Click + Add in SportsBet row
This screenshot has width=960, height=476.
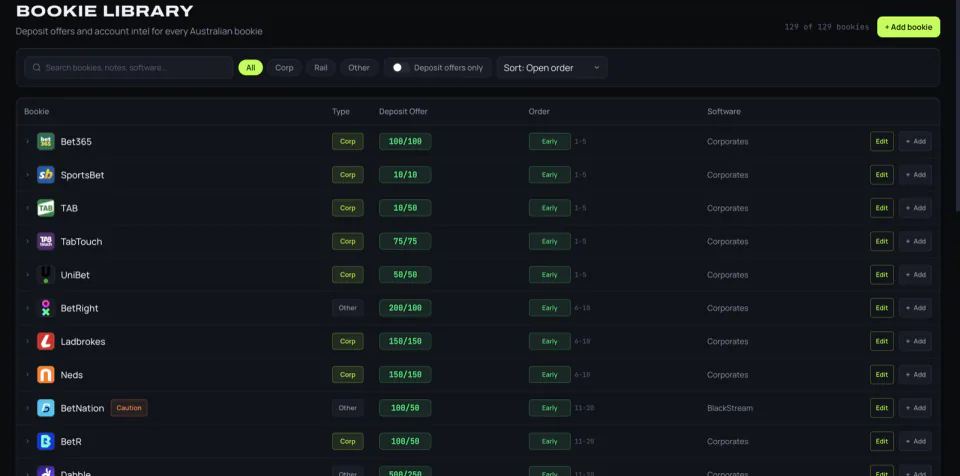pos(915,175)
